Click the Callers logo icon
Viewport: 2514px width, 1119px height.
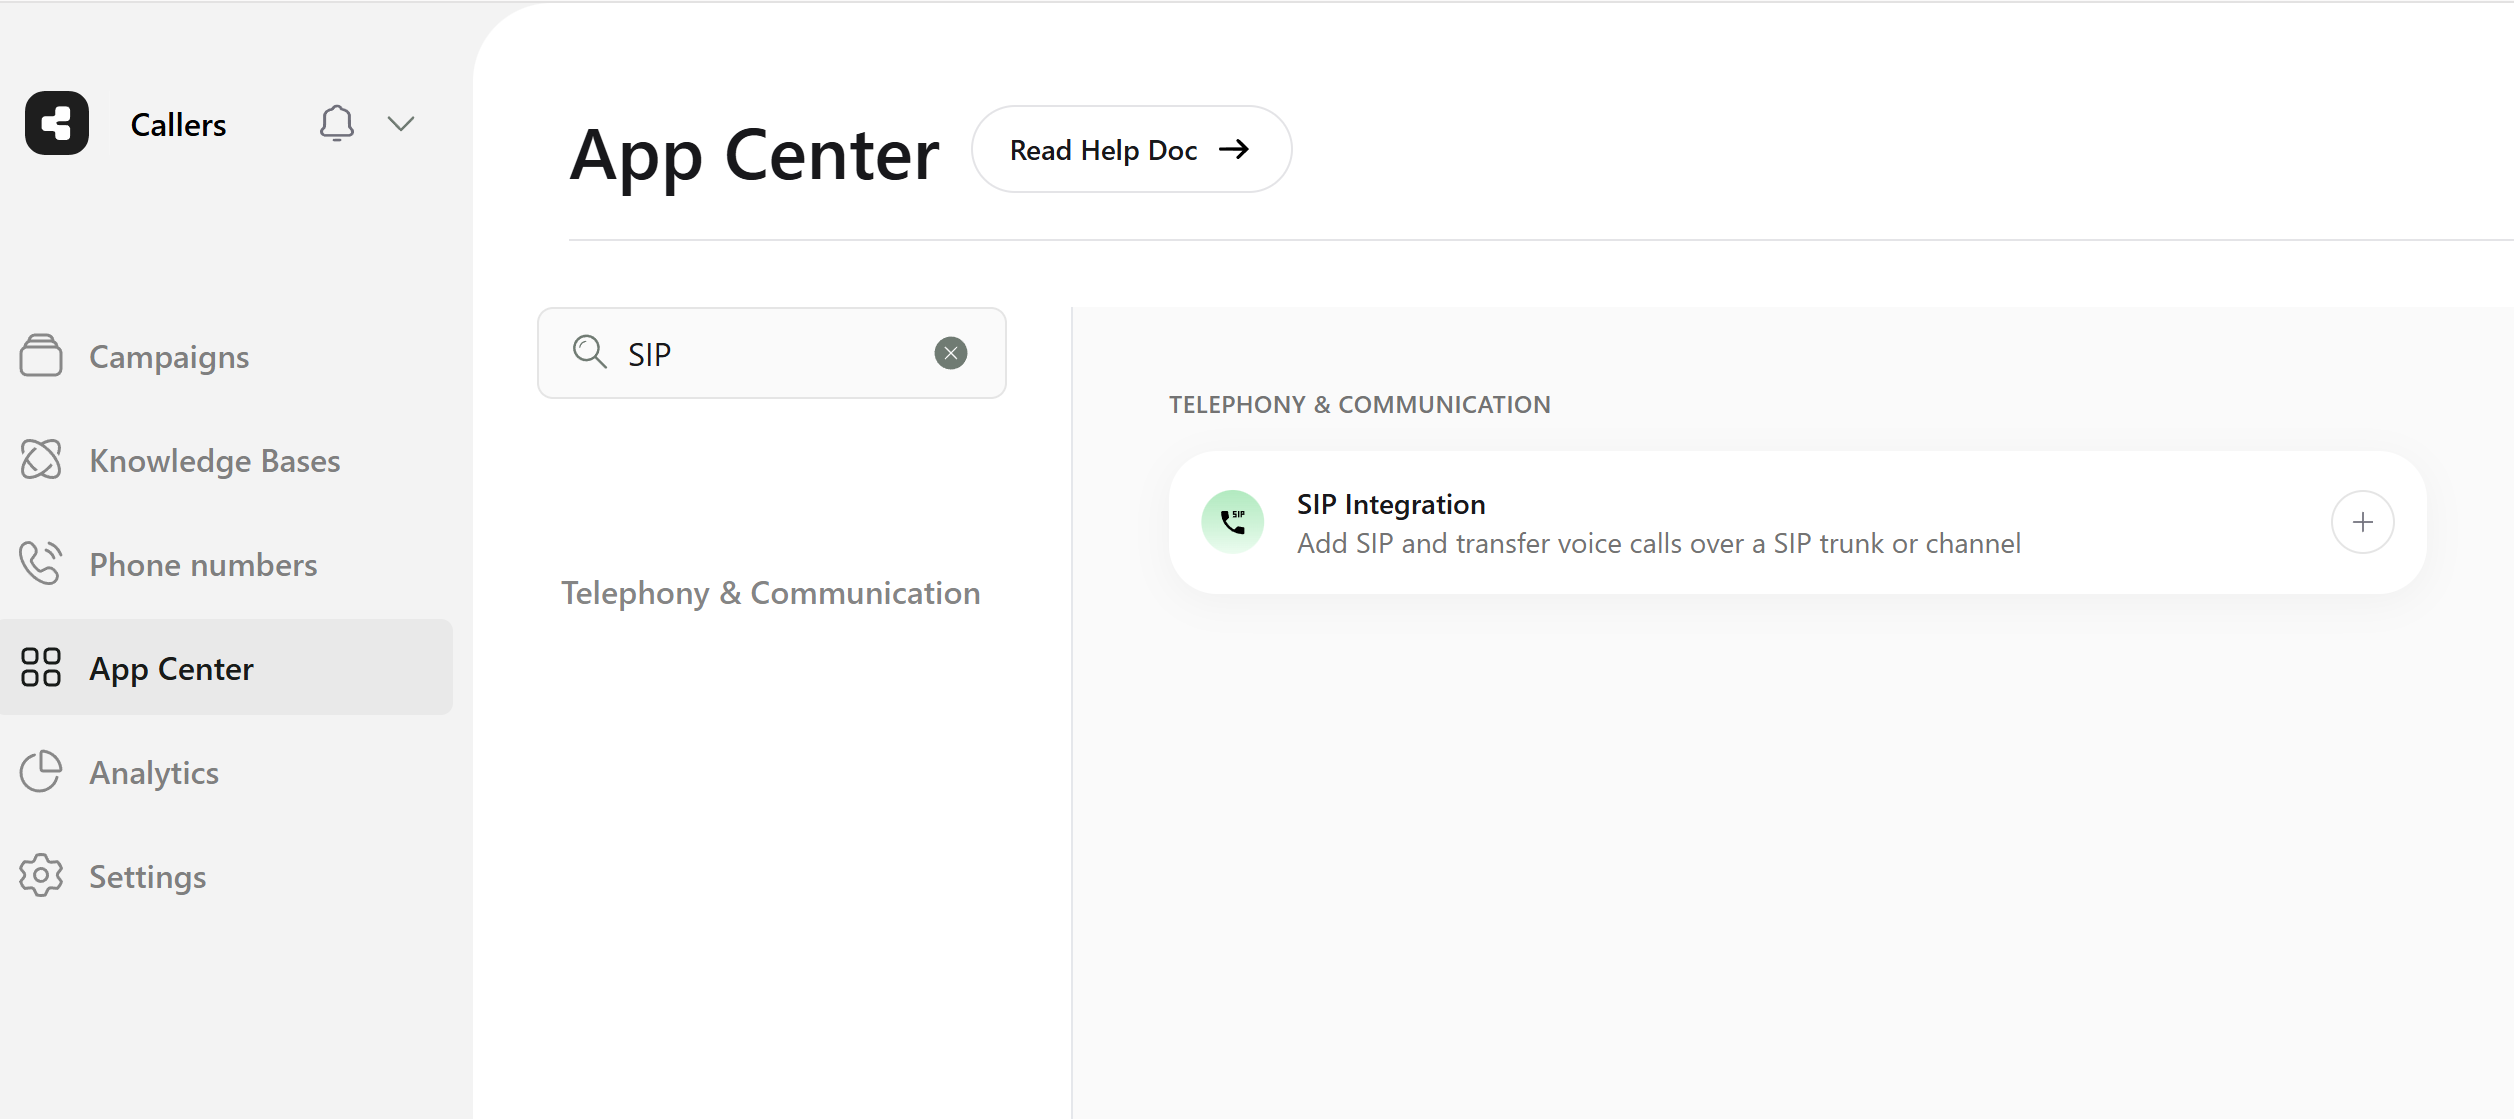(x=57, y=123)
